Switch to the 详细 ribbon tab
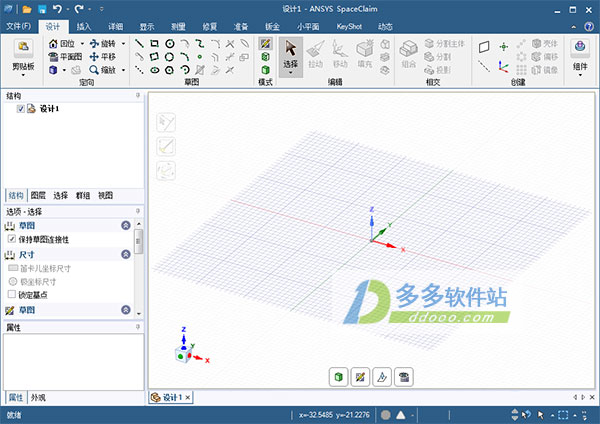This screenshot has height=424, width=600. [115, 26]
